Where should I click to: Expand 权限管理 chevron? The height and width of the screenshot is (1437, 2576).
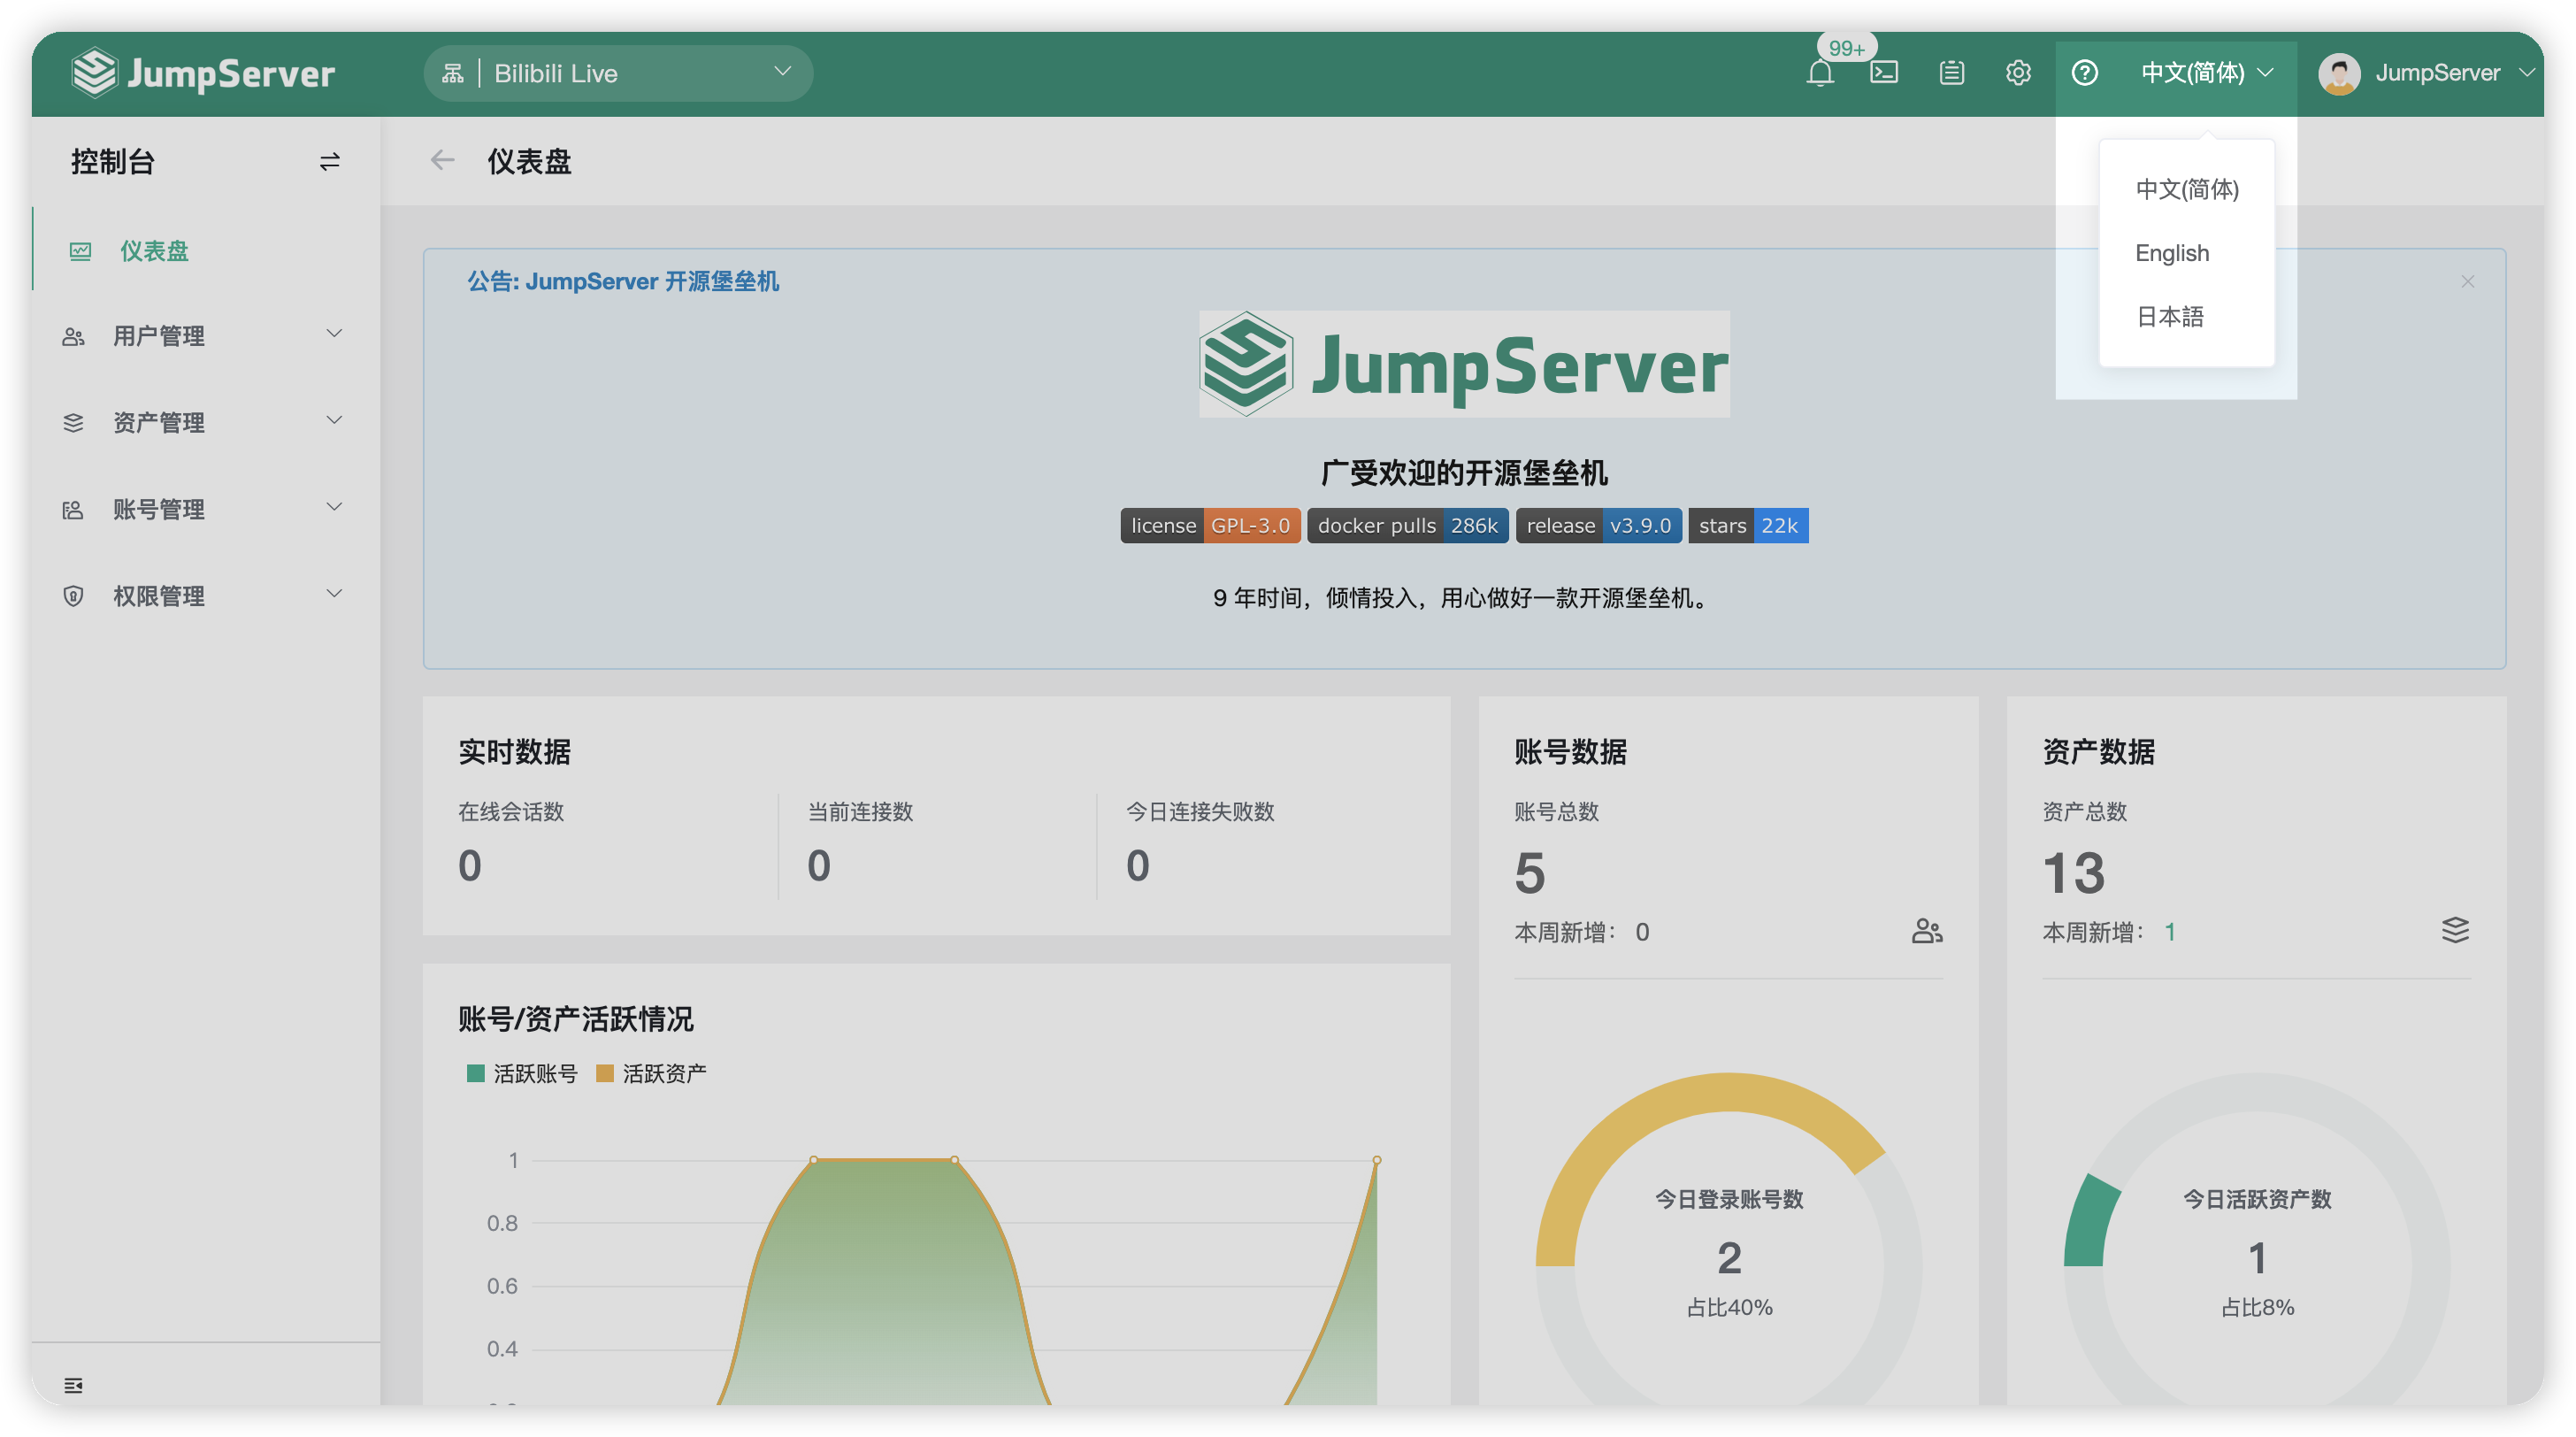pyautogui.click(x=334, y=594)
